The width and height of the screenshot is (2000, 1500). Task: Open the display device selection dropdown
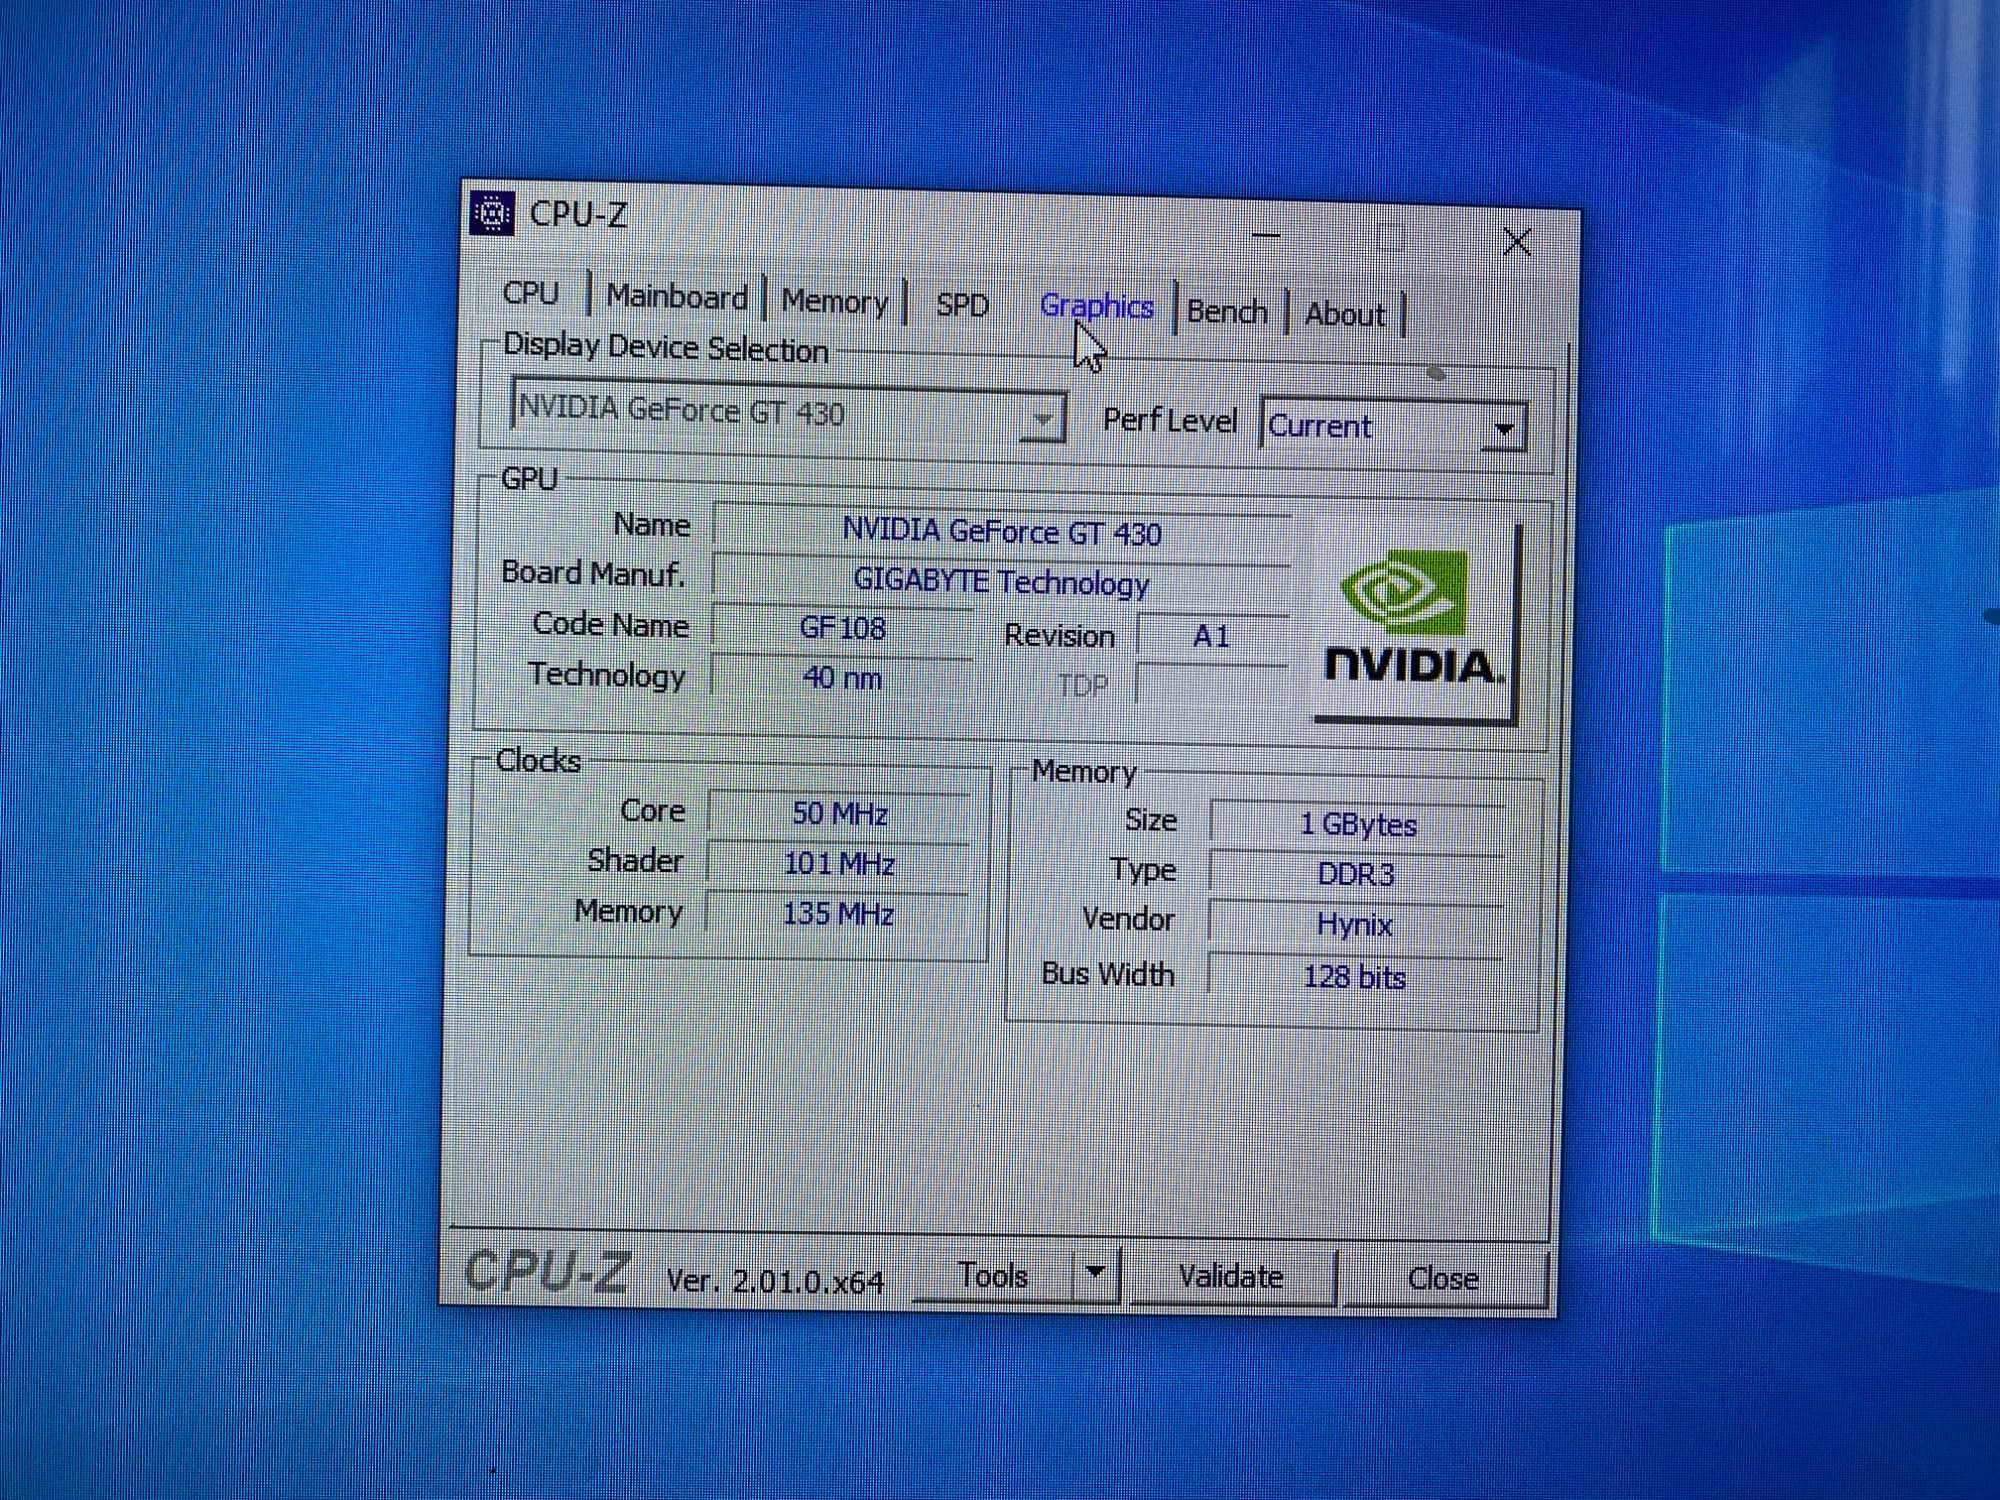click(788, 412)
